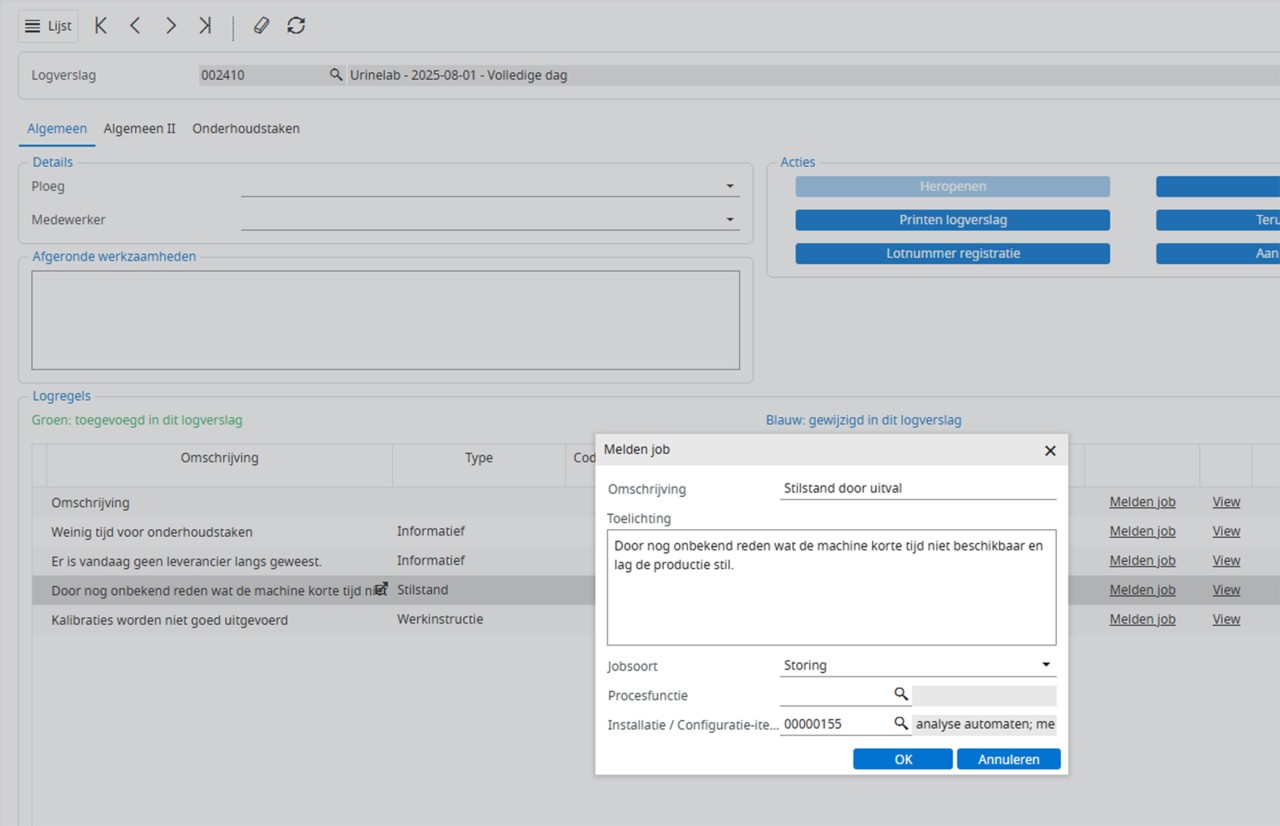The height and width of the screenshot is (826, 1280).
Task: Click the Logverslag number field 002410
Action: (x=263, y=75)
